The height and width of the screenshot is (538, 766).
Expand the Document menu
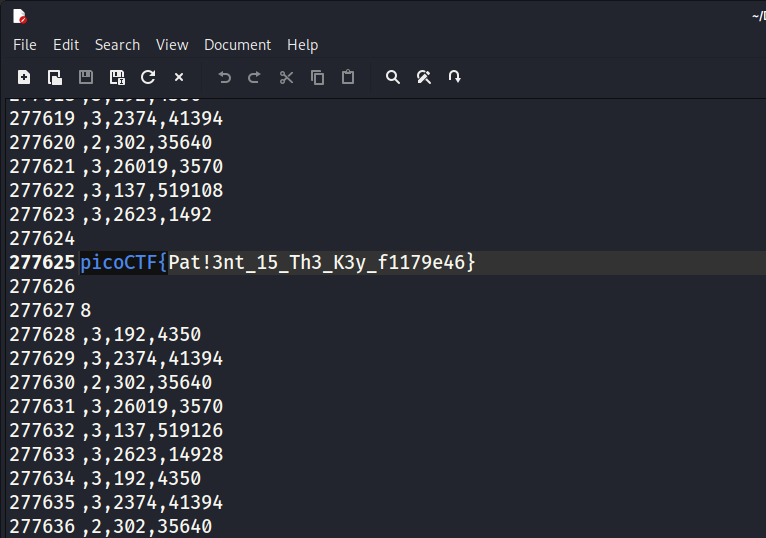coord(237,45)
